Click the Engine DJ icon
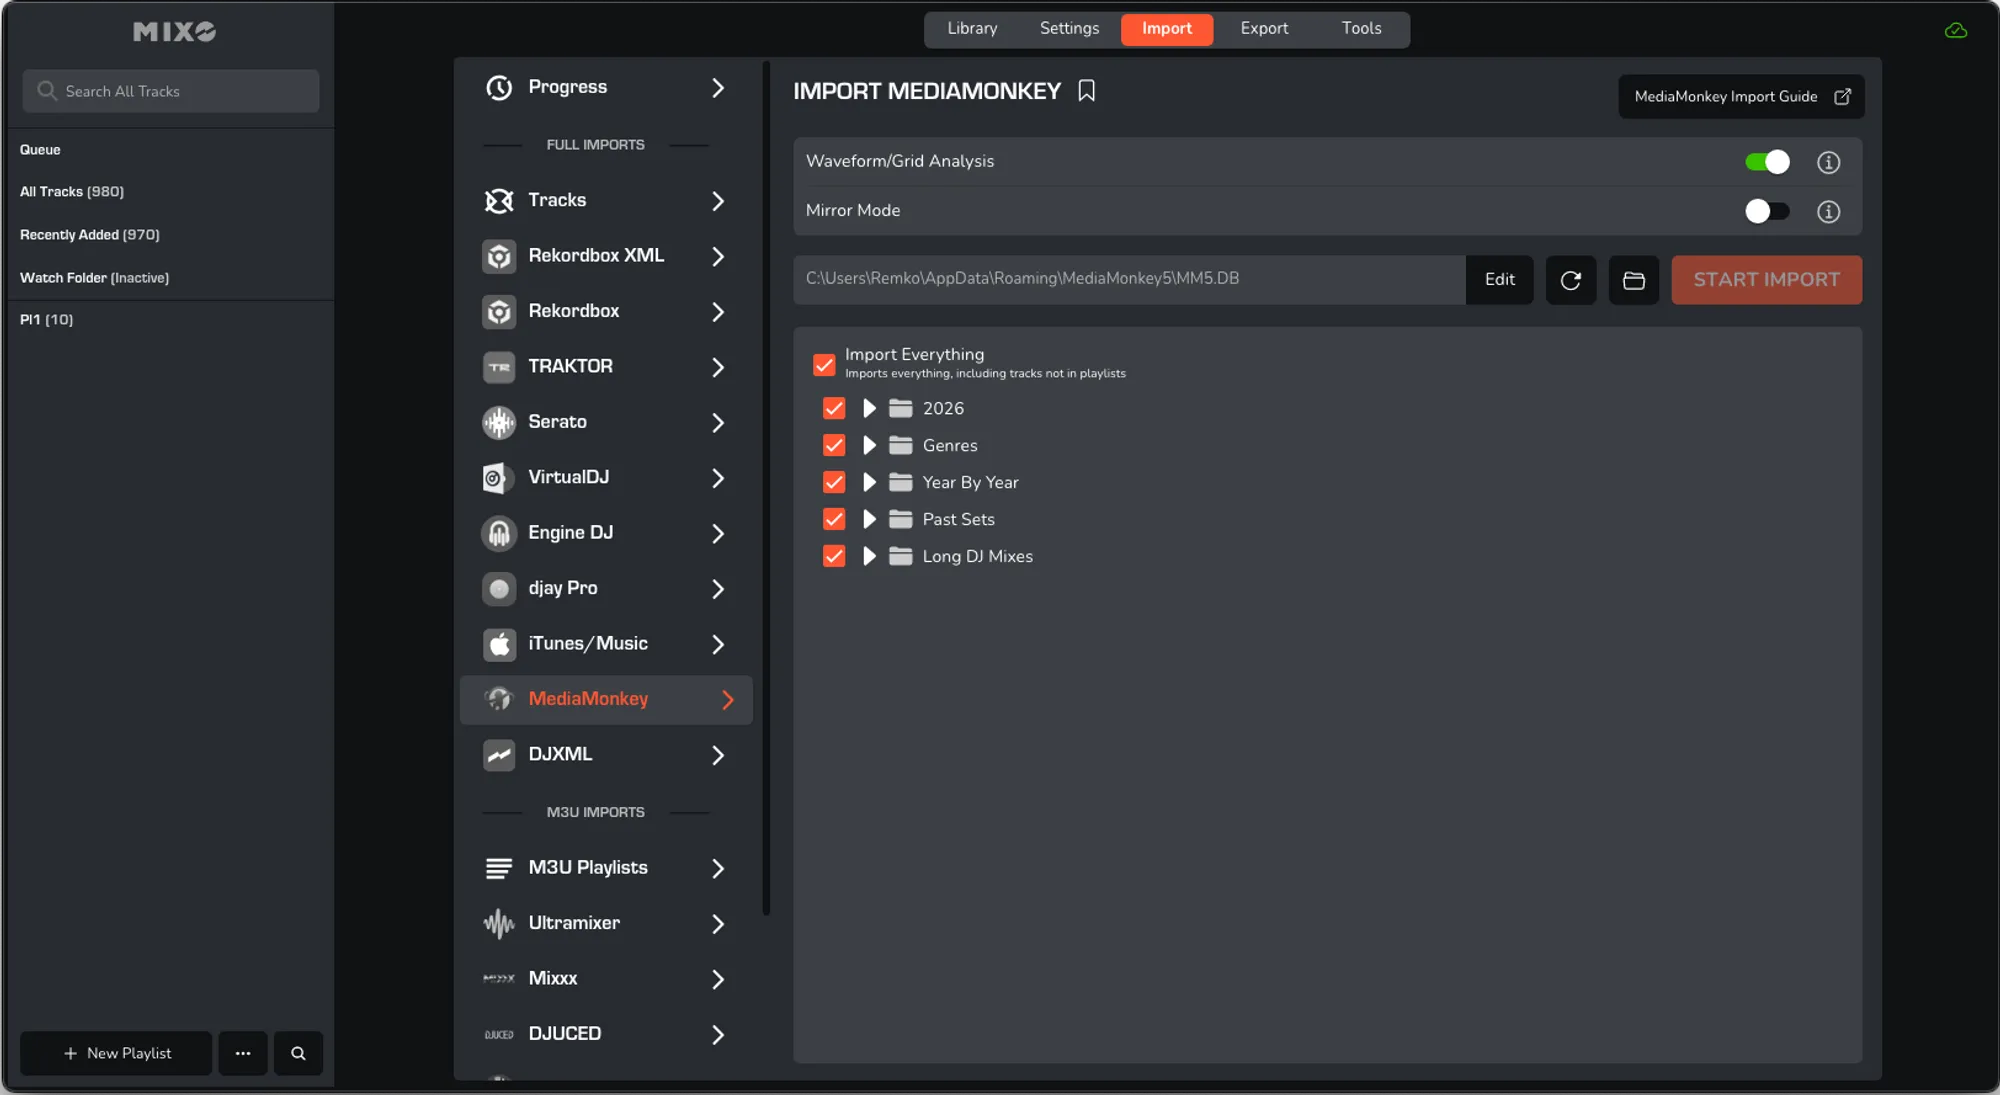This screenshot has width=2000, height=1095. [x=499, y=534]
